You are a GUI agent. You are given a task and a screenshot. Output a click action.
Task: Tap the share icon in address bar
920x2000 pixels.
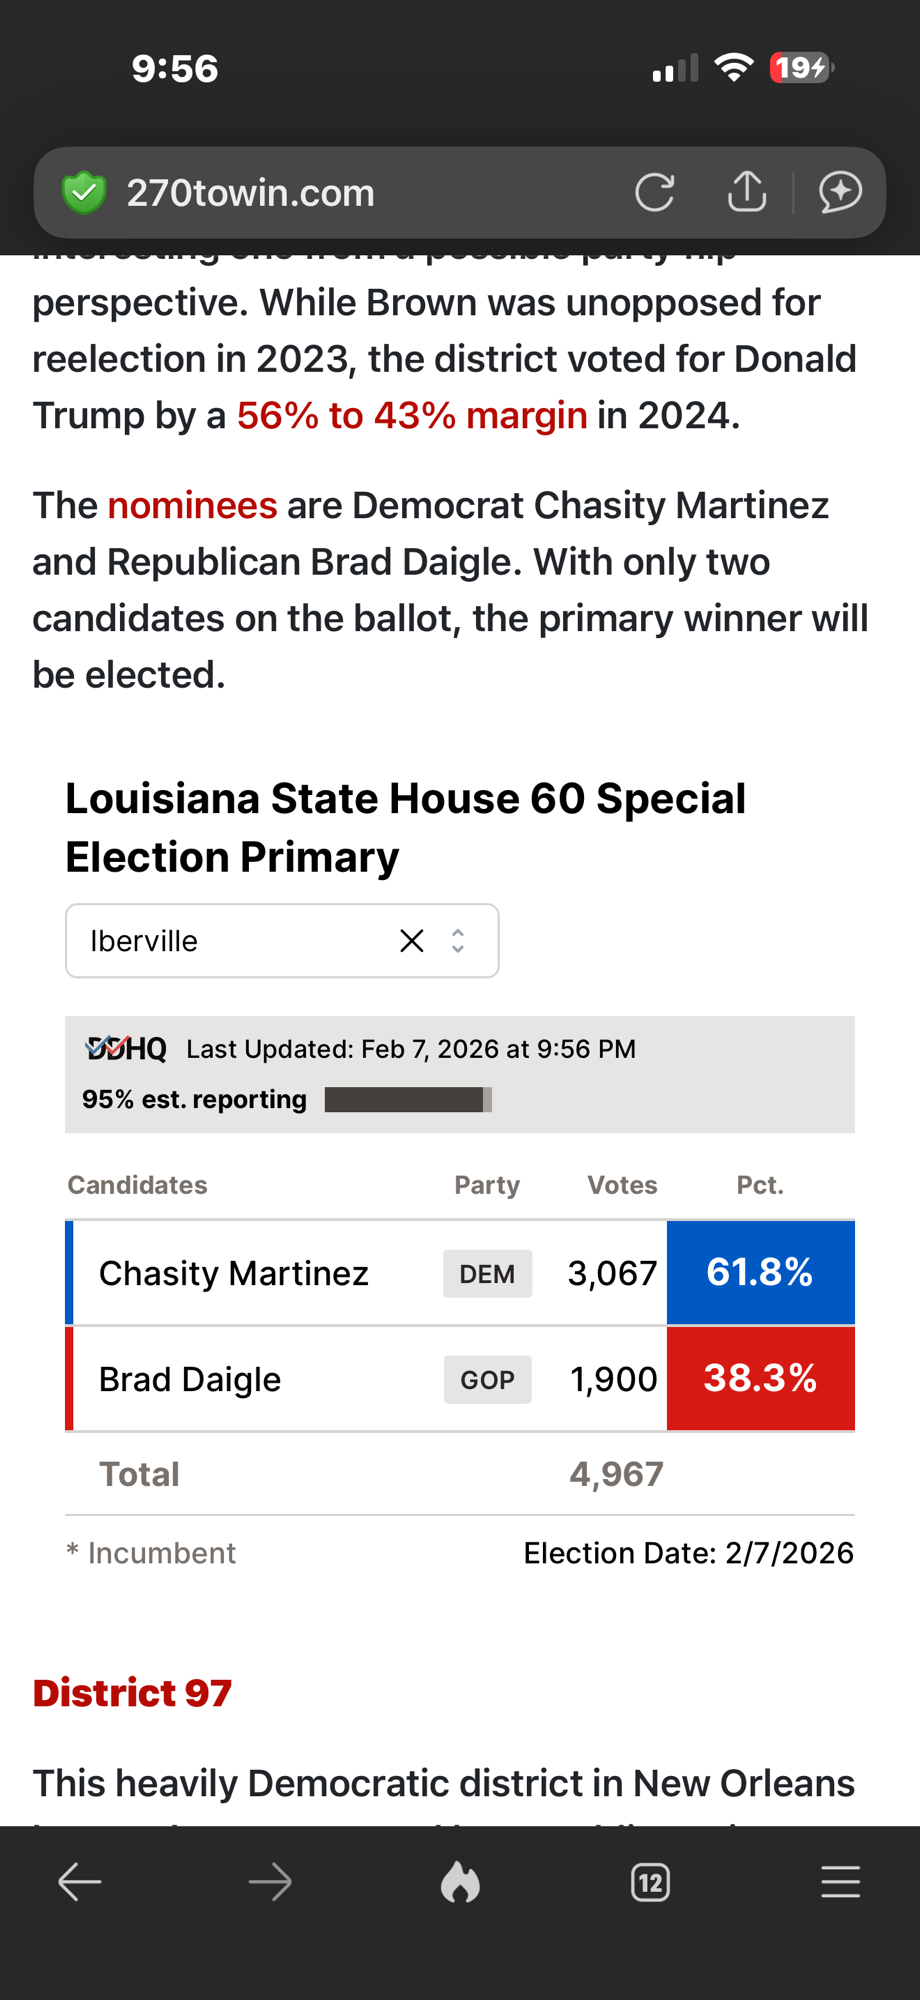coord(747,193)
